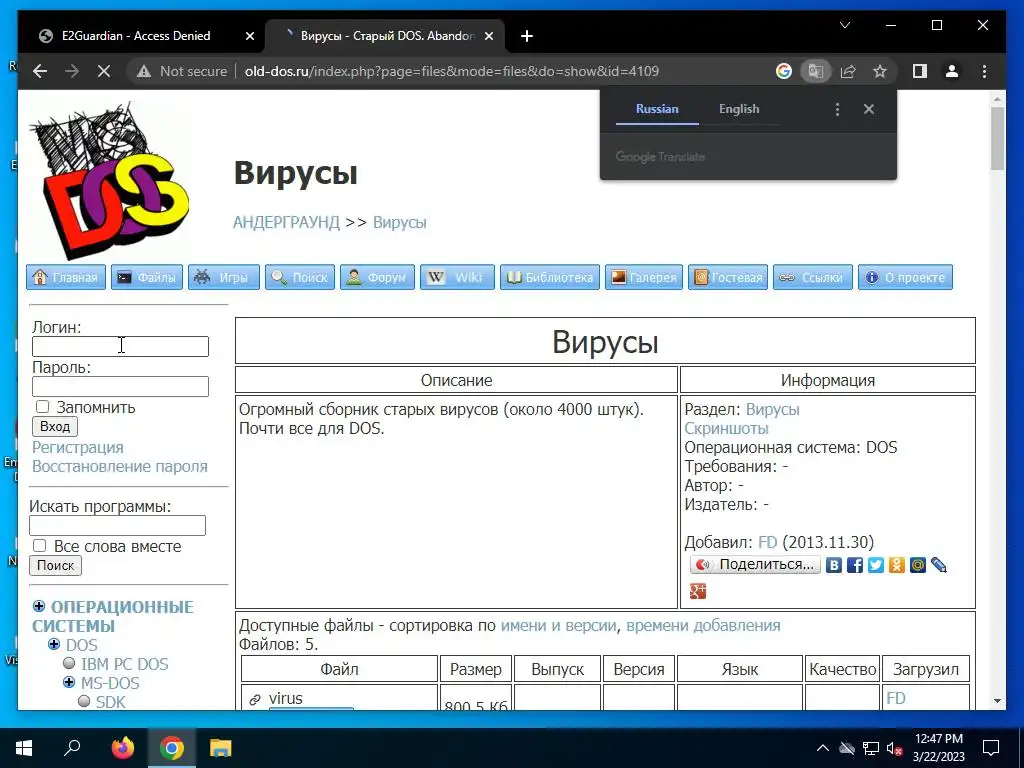1024x768 pixels.
Task: Open О проекте navigation button
Action: point(905,277)
